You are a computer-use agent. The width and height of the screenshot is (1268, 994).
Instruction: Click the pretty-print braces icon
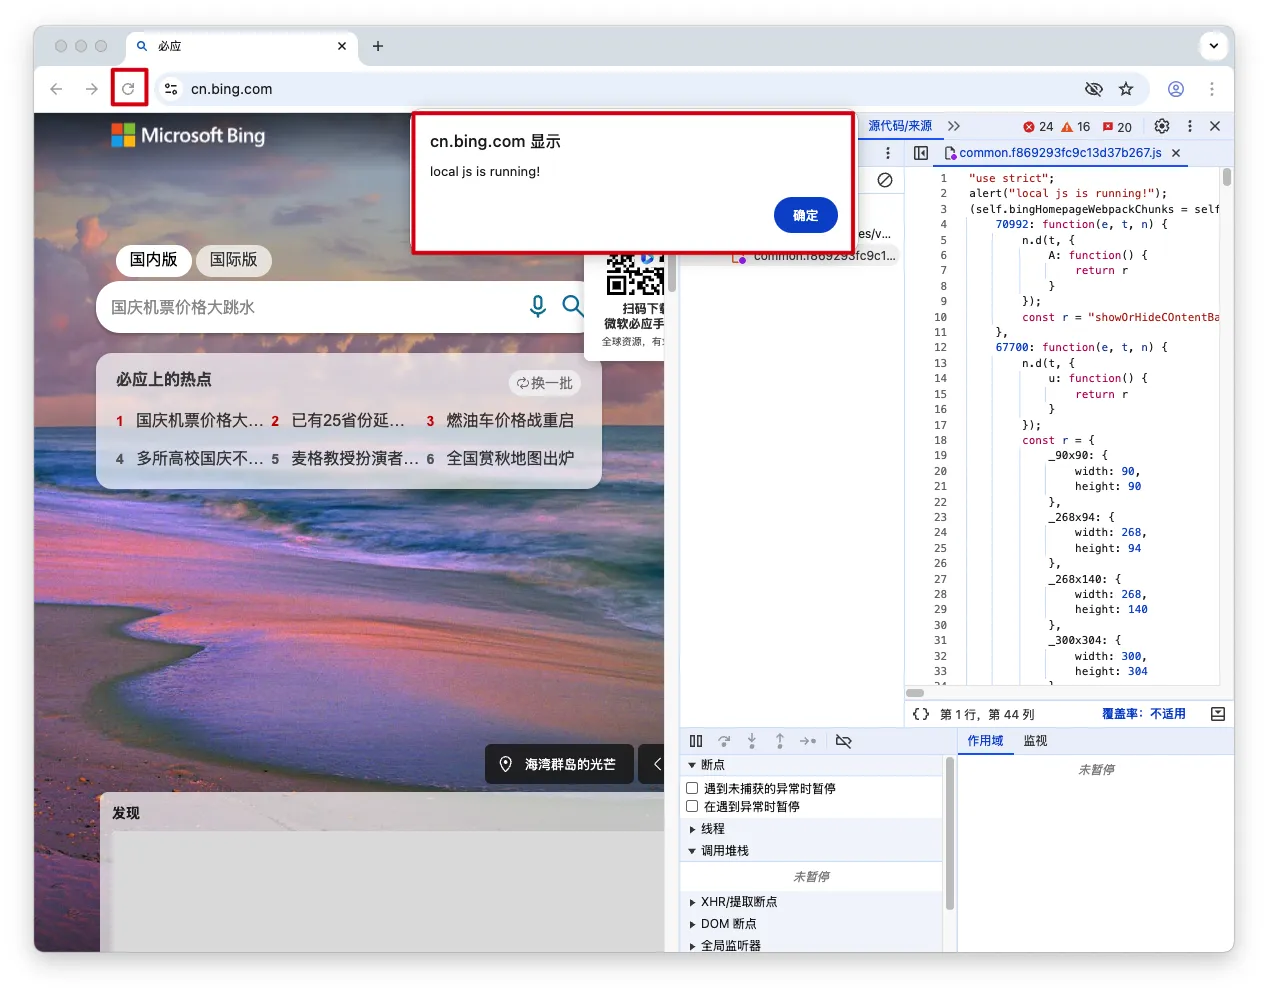(920, 714)
